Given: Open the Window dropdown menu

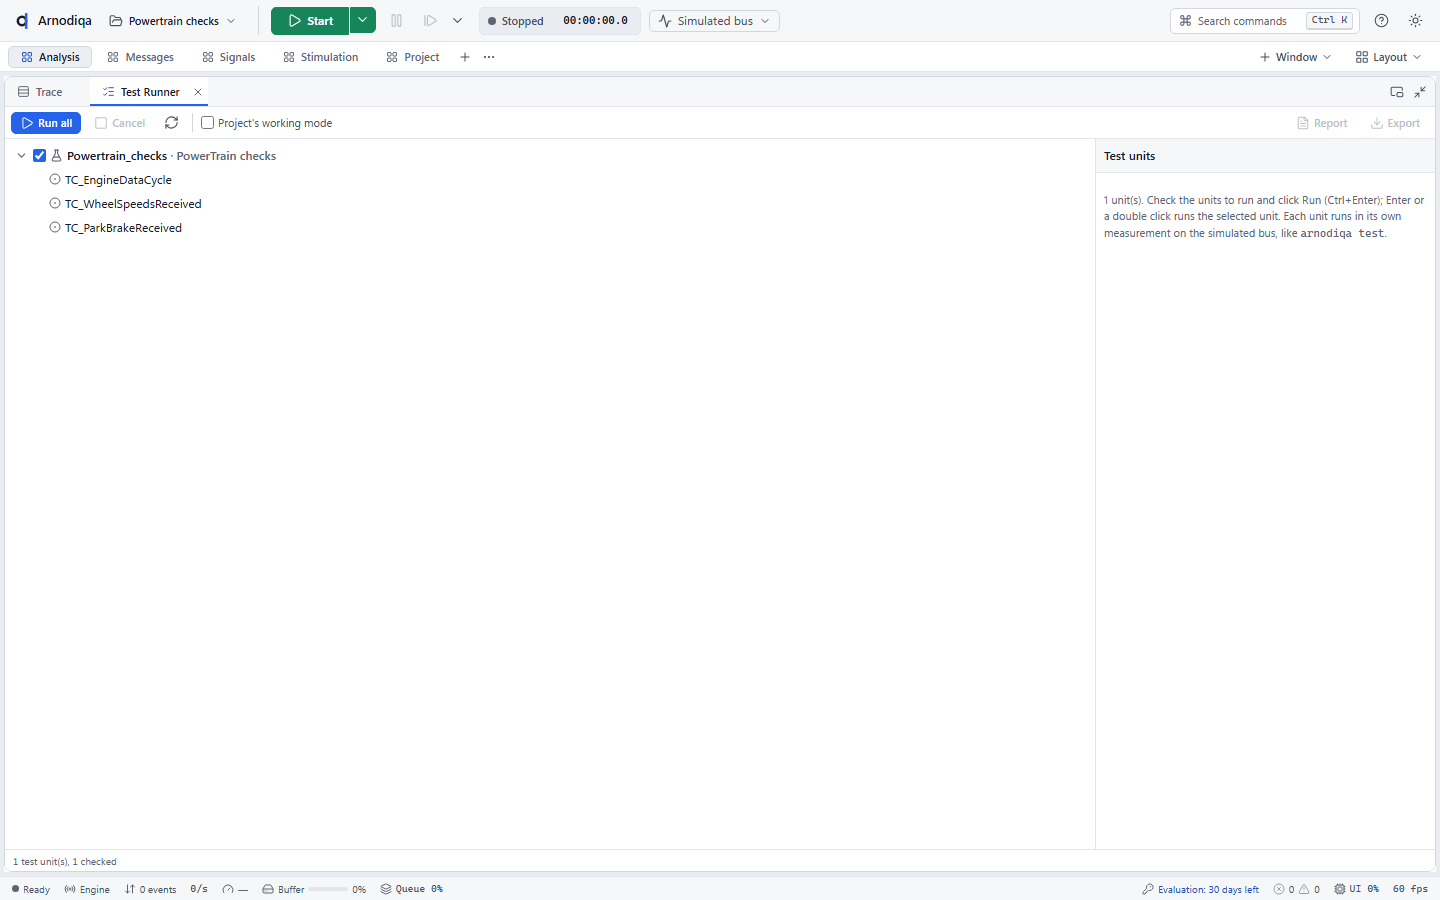Looking at the screenshot, I should pos(1295,57).
